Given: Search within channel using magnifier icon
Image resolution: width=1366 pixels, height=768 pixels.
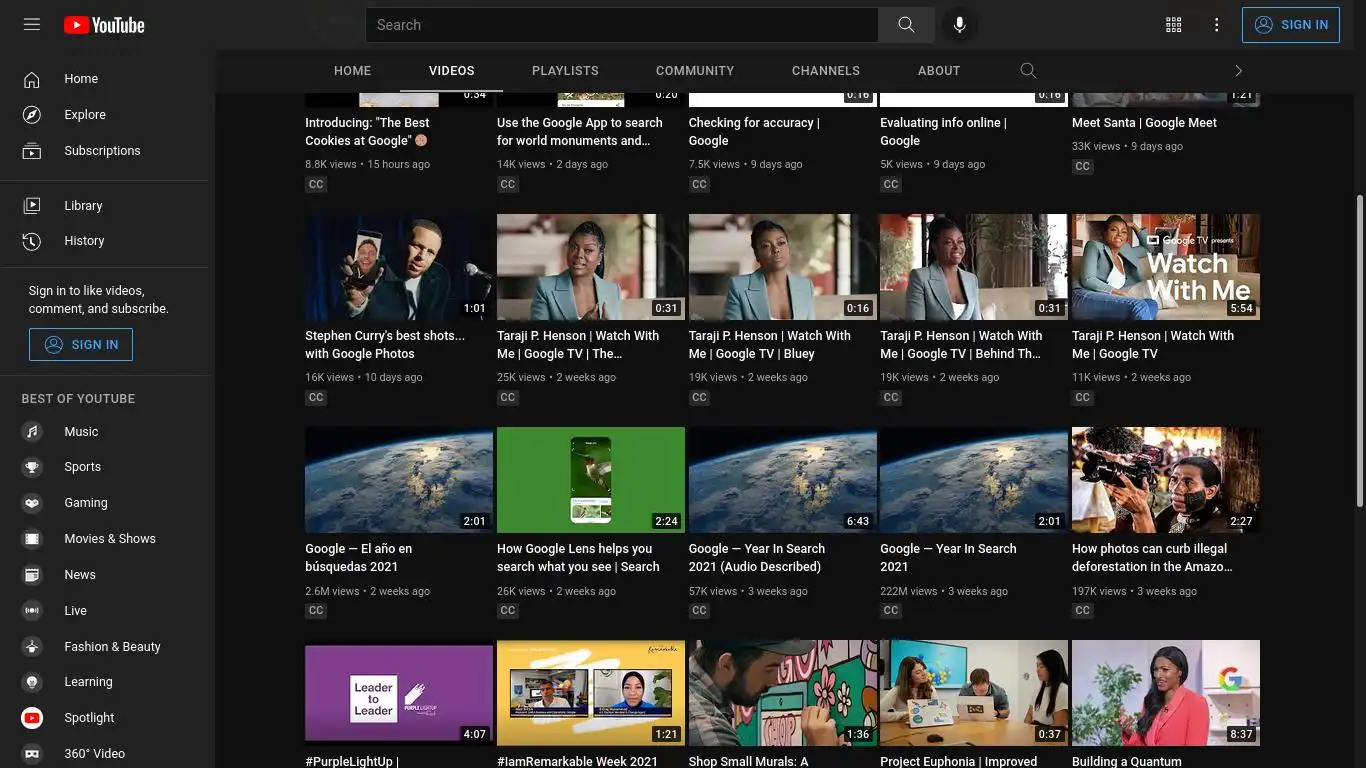Looking at the screenshot, I should tap(1028, 71).
